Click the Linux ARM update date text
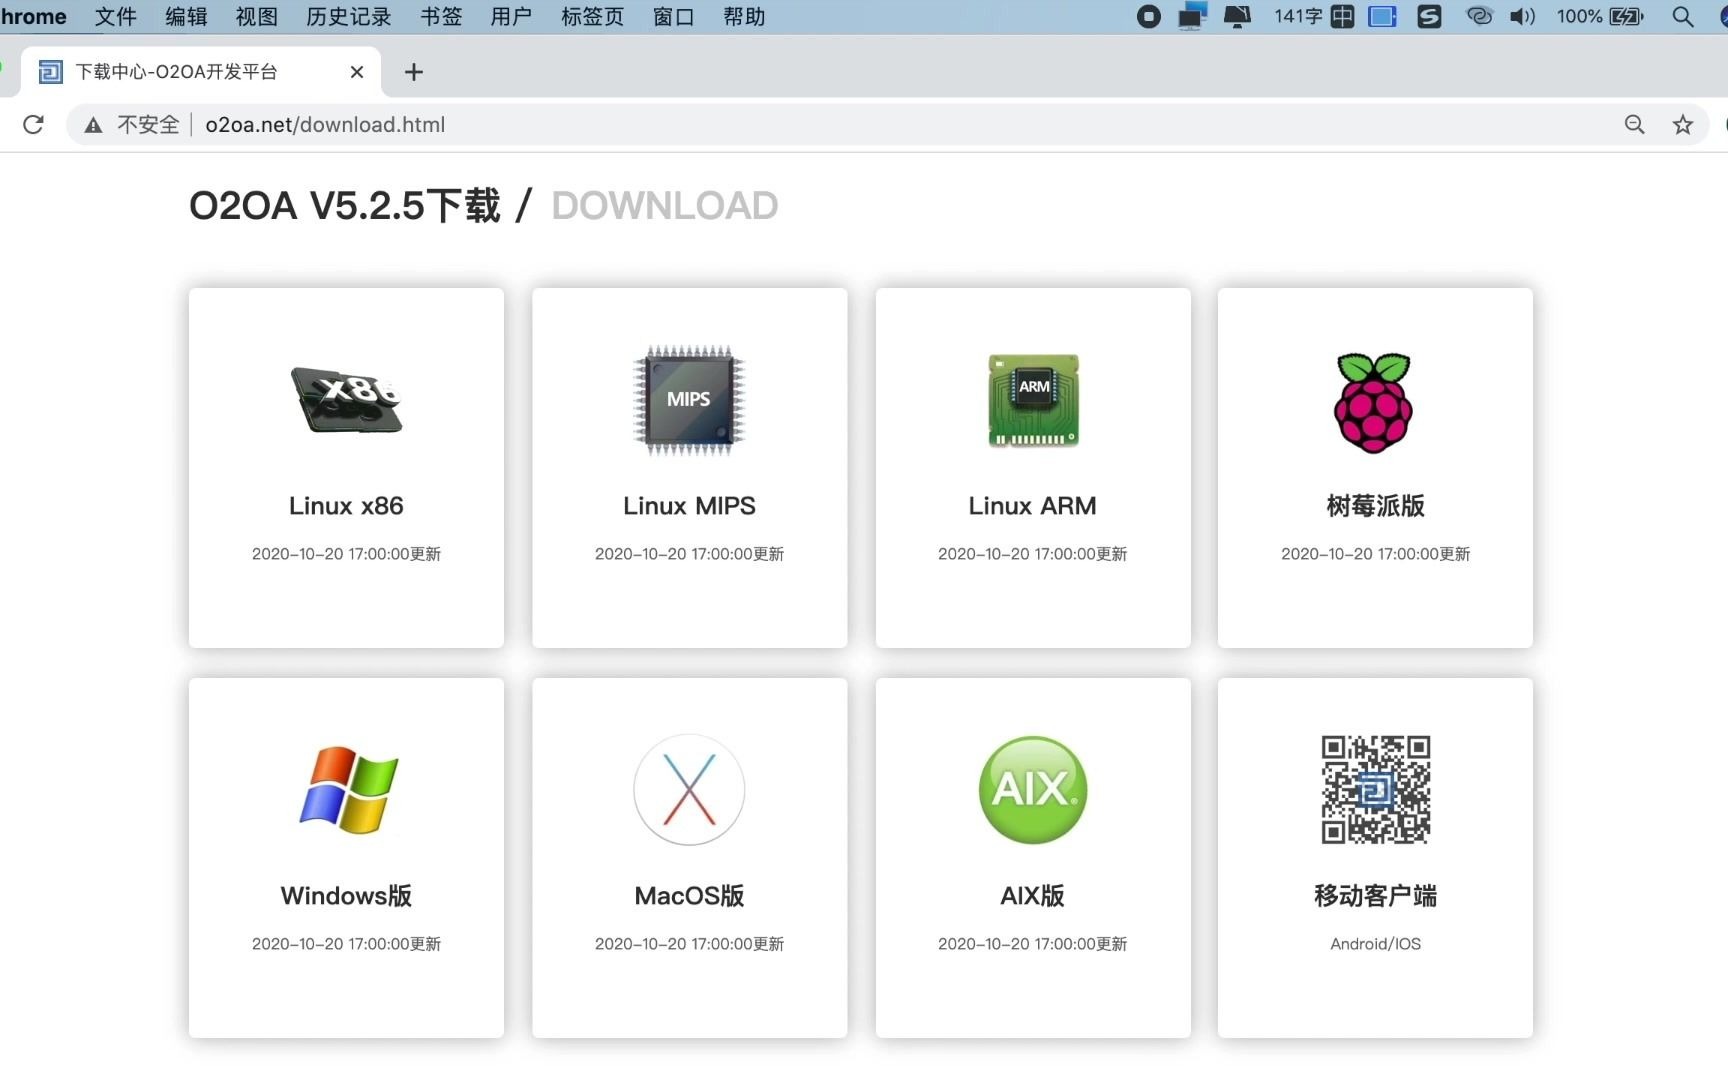This screenshot has height=1080, width=1728. coord(1032,554)
